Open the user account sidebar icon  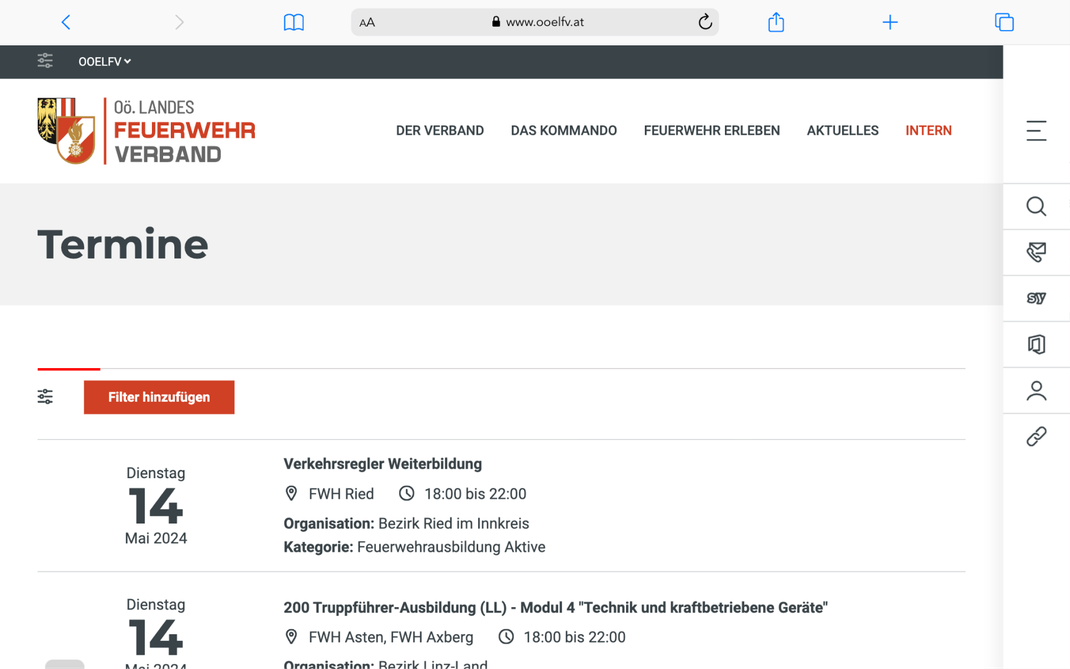click(x=1036, y=390)
